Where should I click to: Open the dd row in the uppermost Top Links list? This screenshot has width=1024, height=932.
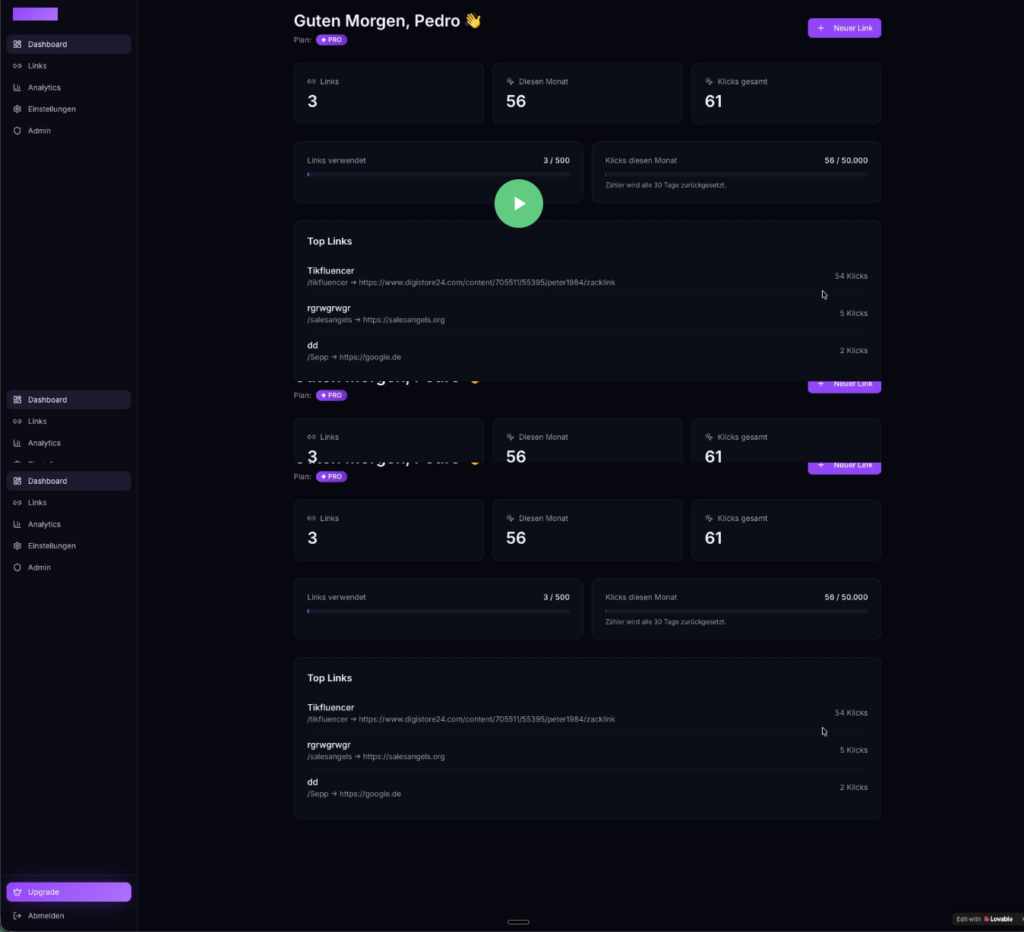pos(587,351)
